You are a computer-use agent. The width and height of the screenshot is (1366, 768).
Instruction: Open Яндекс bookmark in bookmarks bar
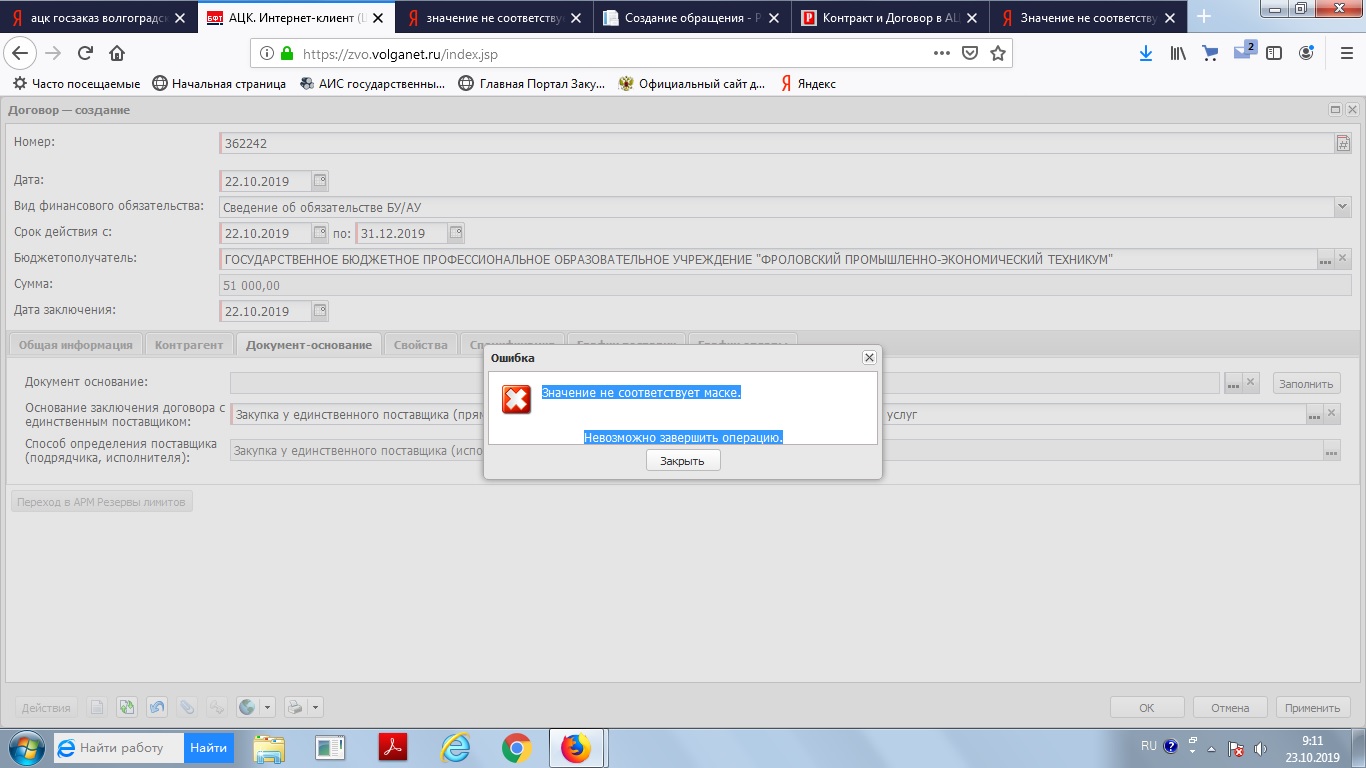[809, 84]
